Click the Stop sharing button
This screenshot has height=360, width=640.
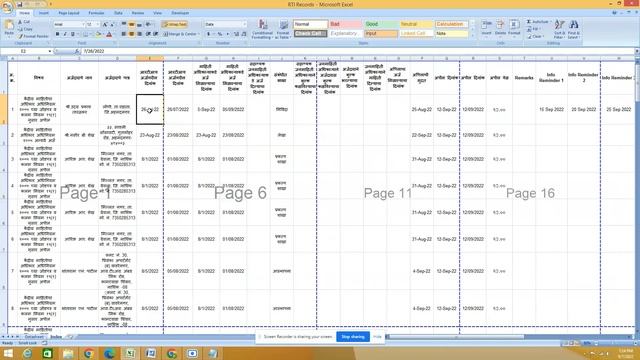353,337
